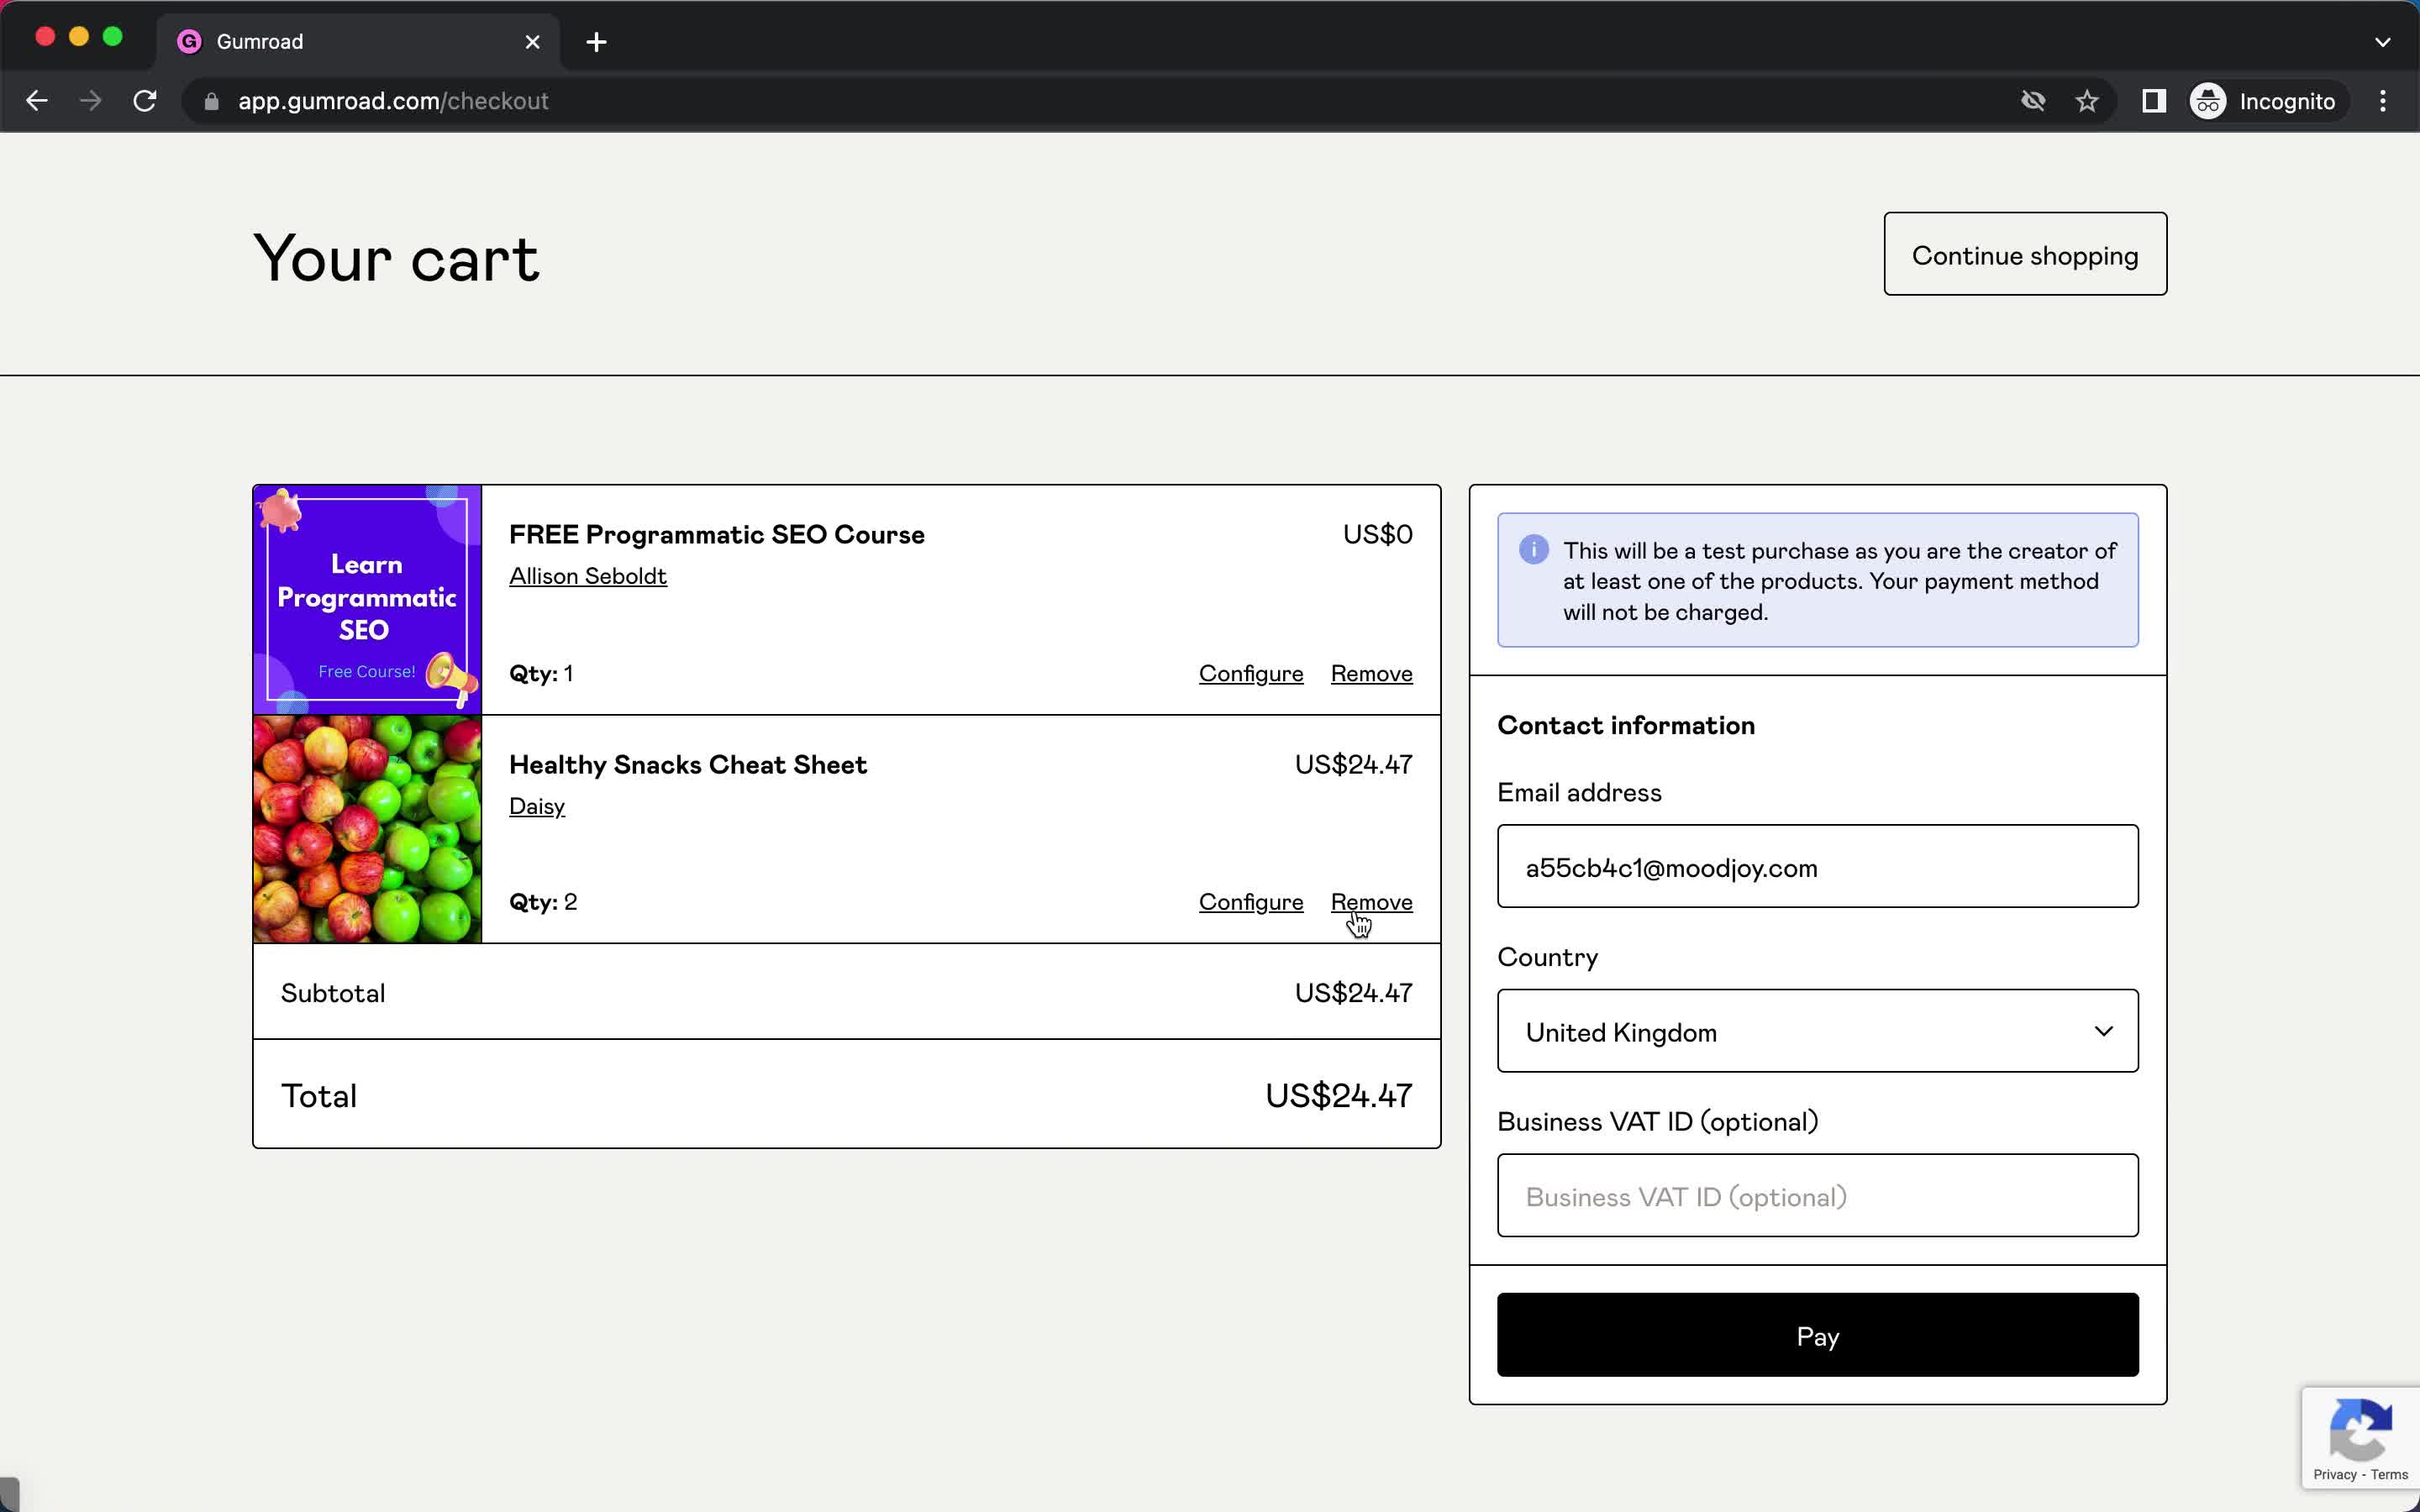Click the address bar URL

pos(393,101)
